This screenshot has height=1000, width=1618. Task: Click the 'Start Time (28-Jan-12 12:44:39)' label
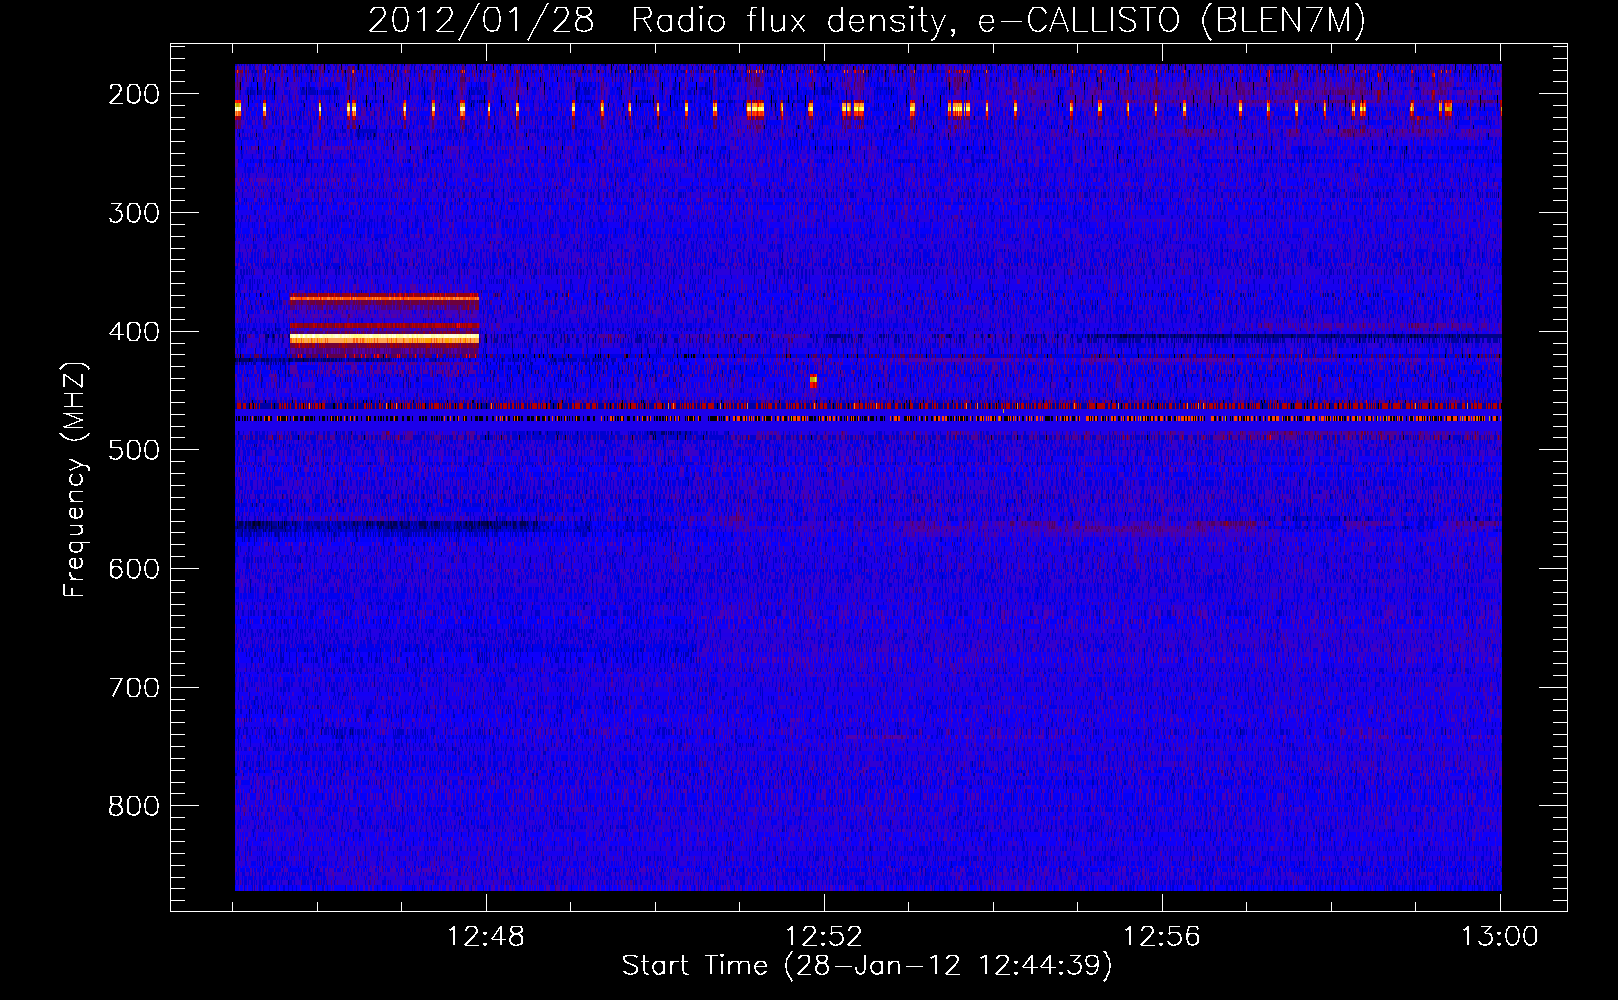867,966
